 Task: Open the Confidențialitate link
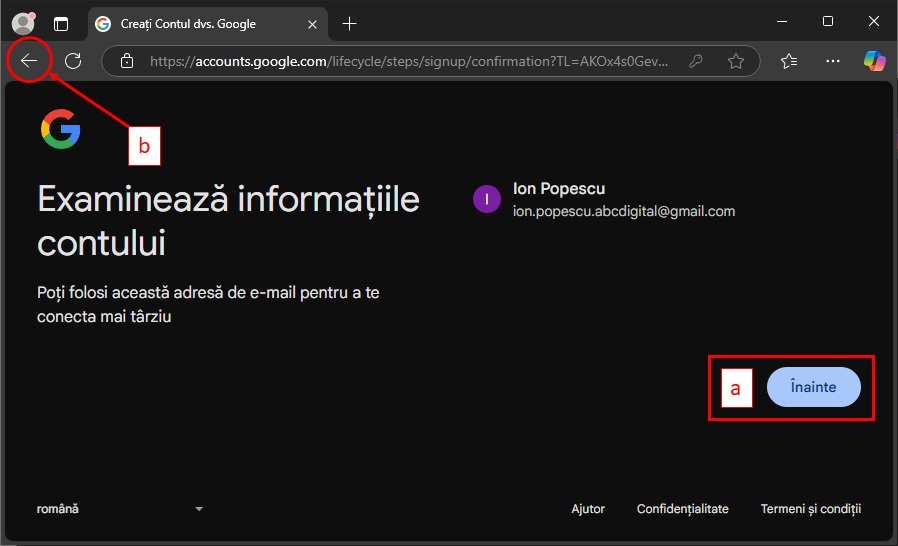[682, 509]
